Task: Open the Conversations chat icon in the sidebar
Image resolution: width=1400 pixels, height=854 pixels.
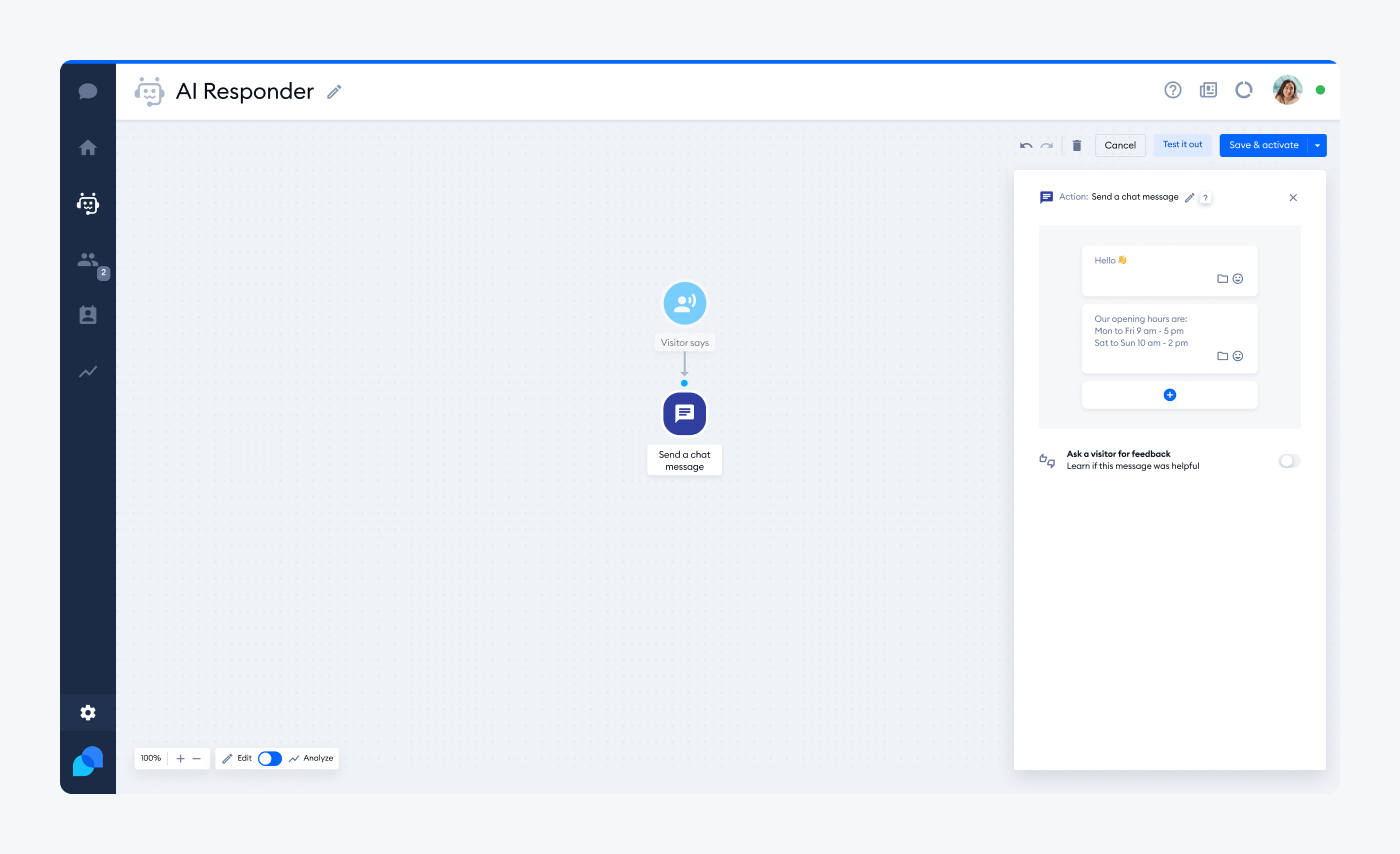Action: click(88, 90)
